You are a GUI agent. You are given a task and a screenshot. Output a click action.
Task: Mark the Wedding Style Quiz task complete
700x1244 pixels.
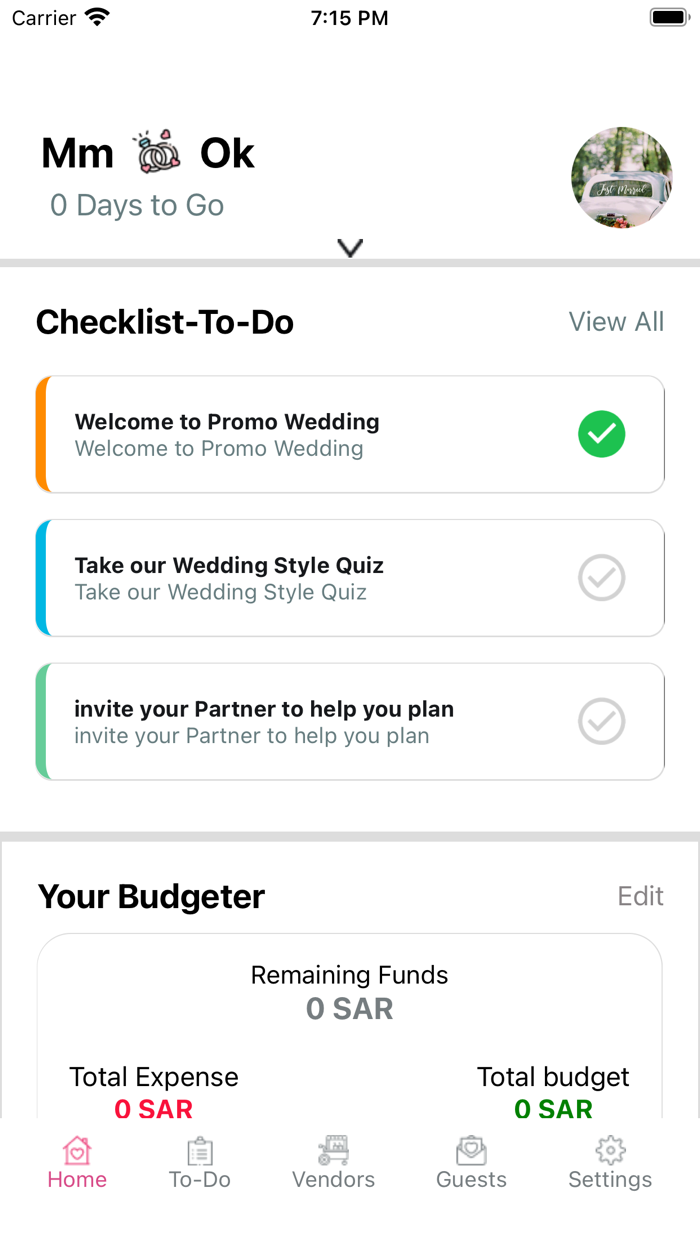click(601, 578)
